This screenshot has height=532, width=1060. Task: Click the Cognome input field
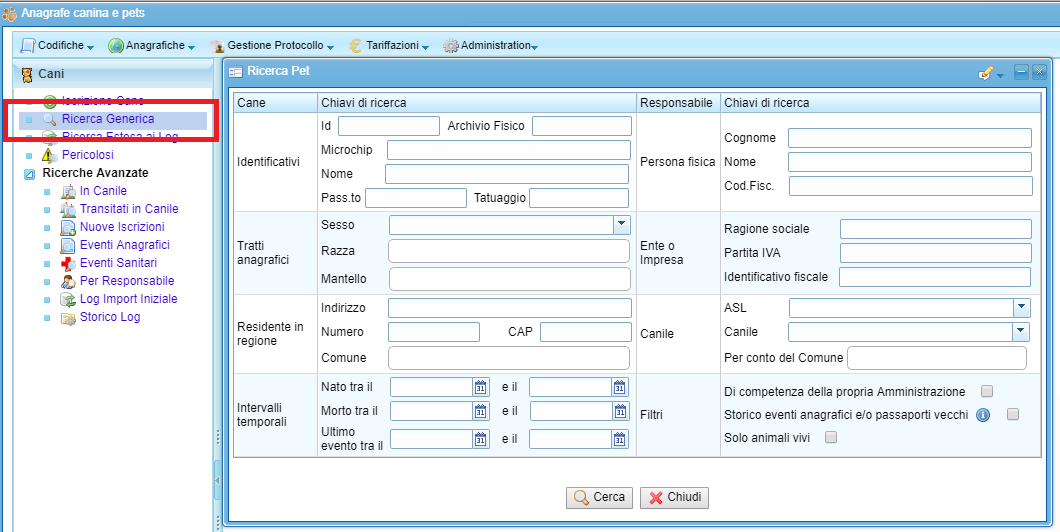pos(910,138)
